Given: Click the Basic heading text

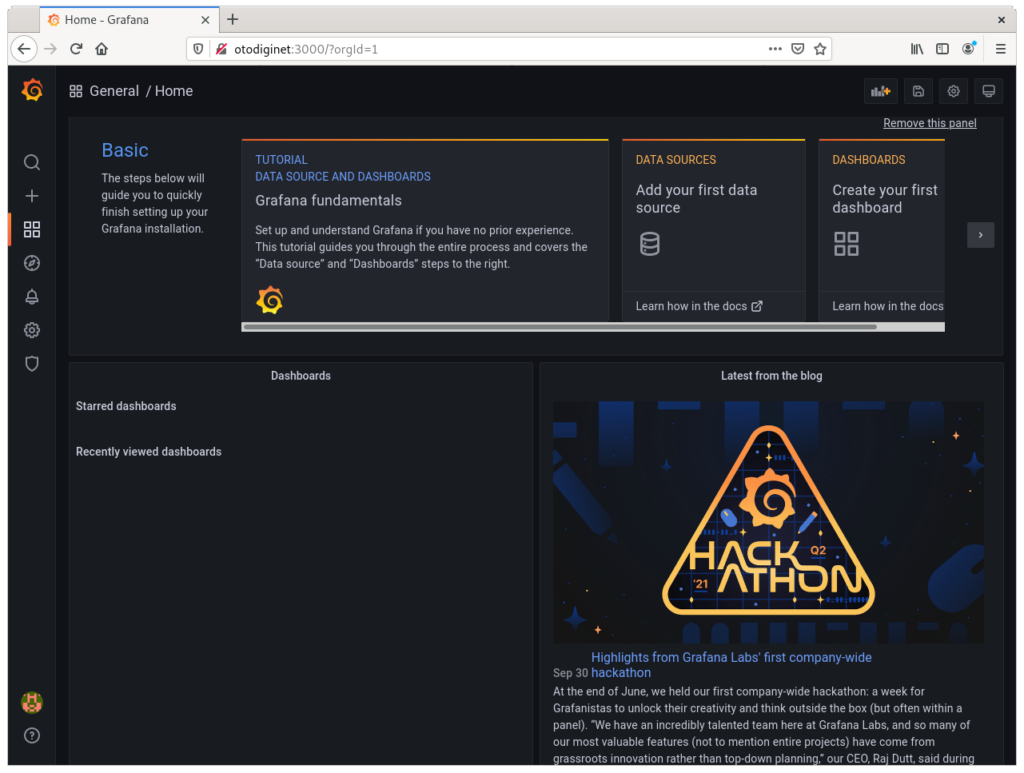Looking at the screenshot, I should pyautogui.click(x=125, y=150).
